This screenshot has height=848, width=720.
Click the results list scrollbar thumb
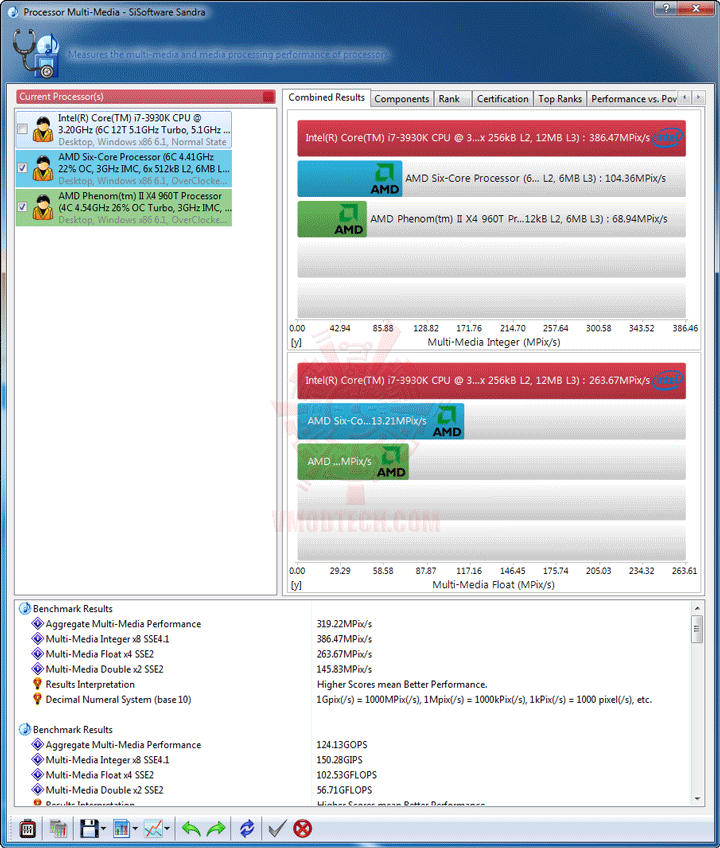click(x=697, y=629)
